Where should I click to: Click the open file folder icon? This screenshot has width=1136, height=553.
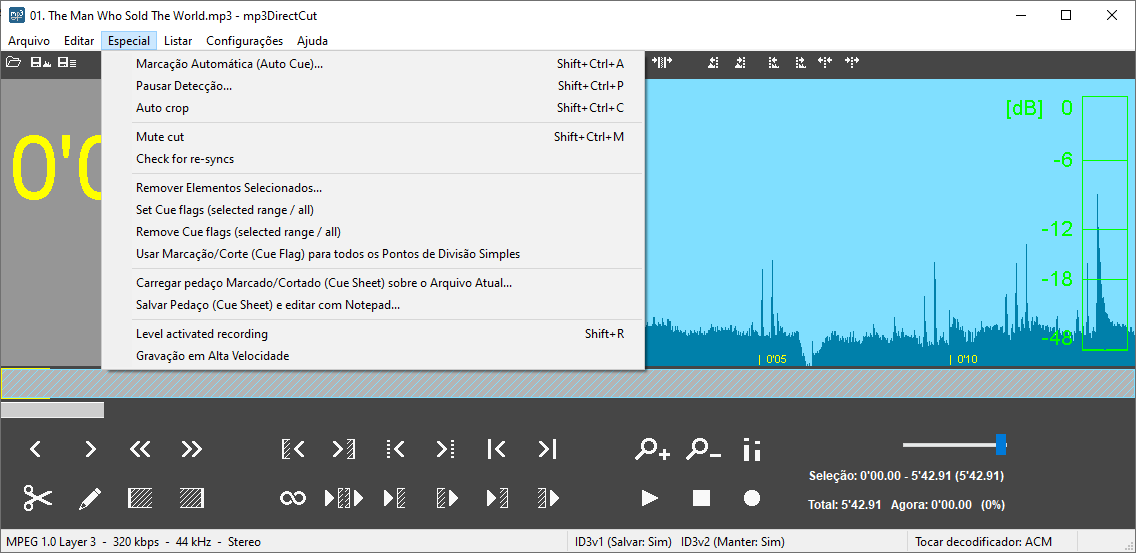[13, 62]
